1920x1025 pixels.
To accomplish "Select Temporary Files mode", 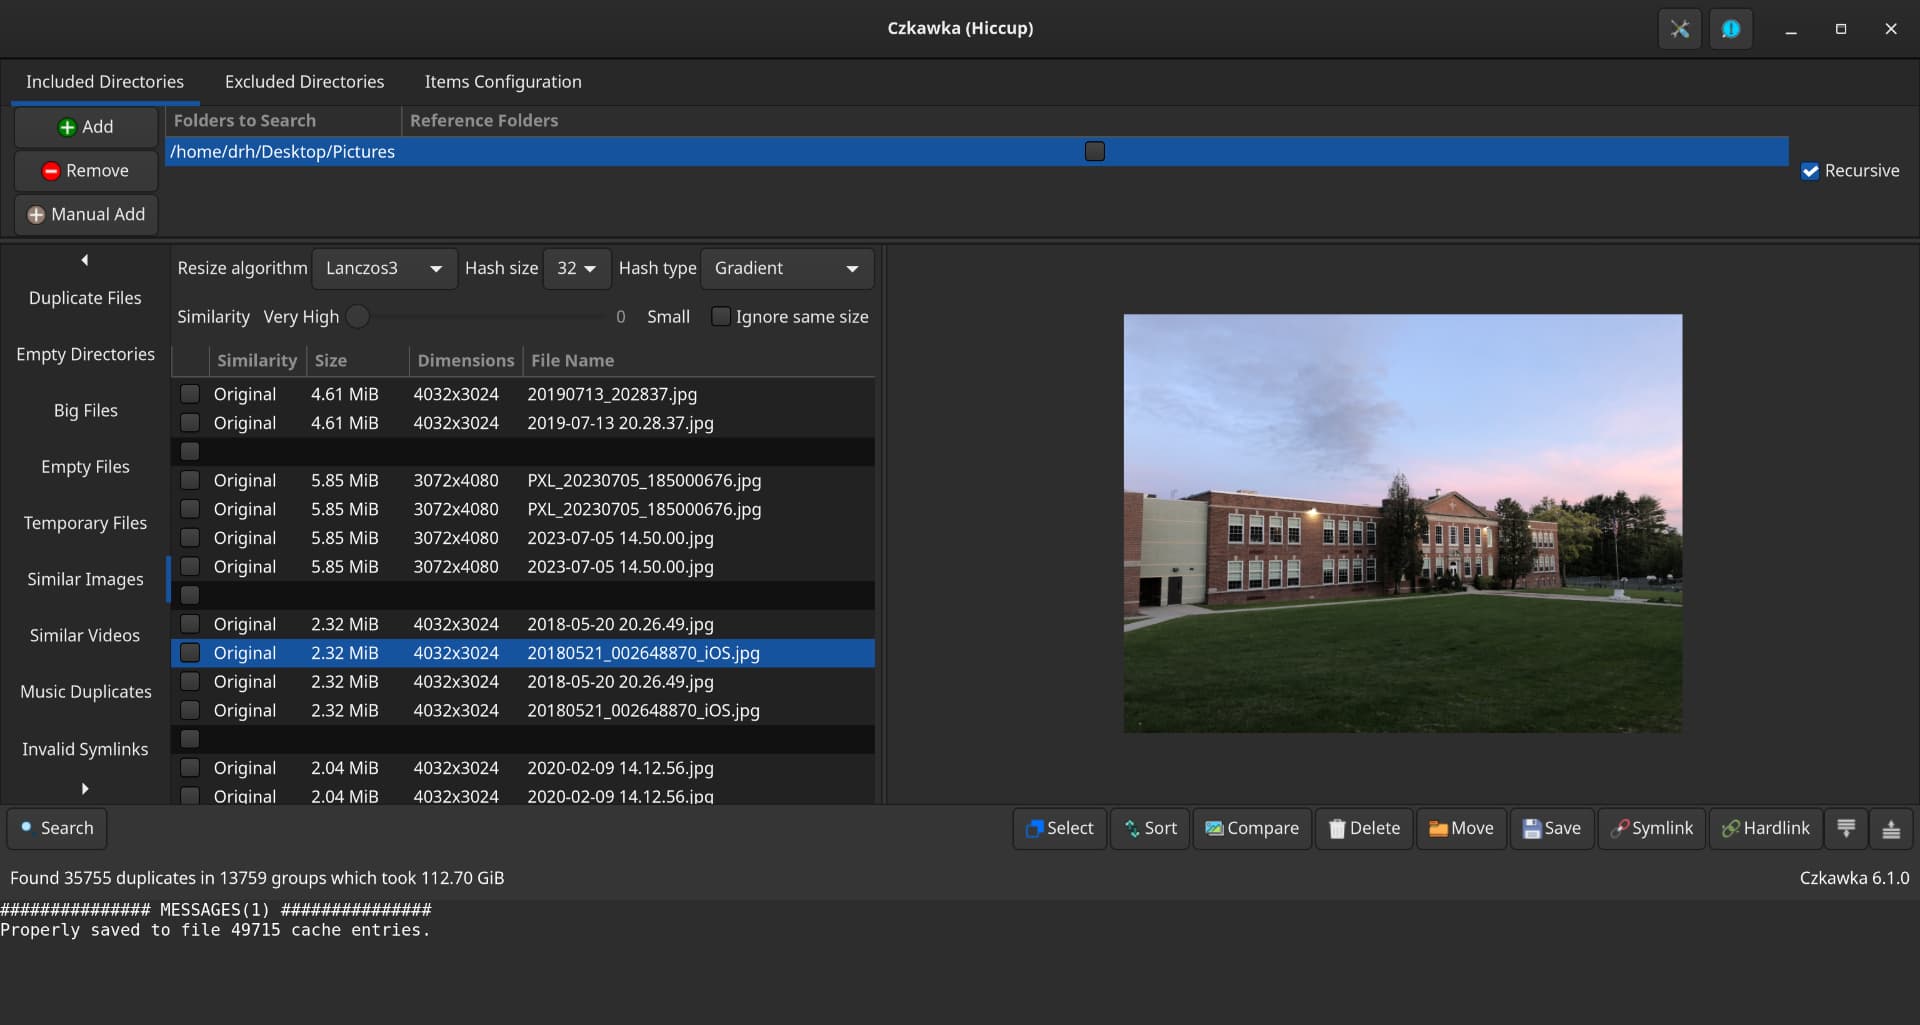I will point(85,523).
